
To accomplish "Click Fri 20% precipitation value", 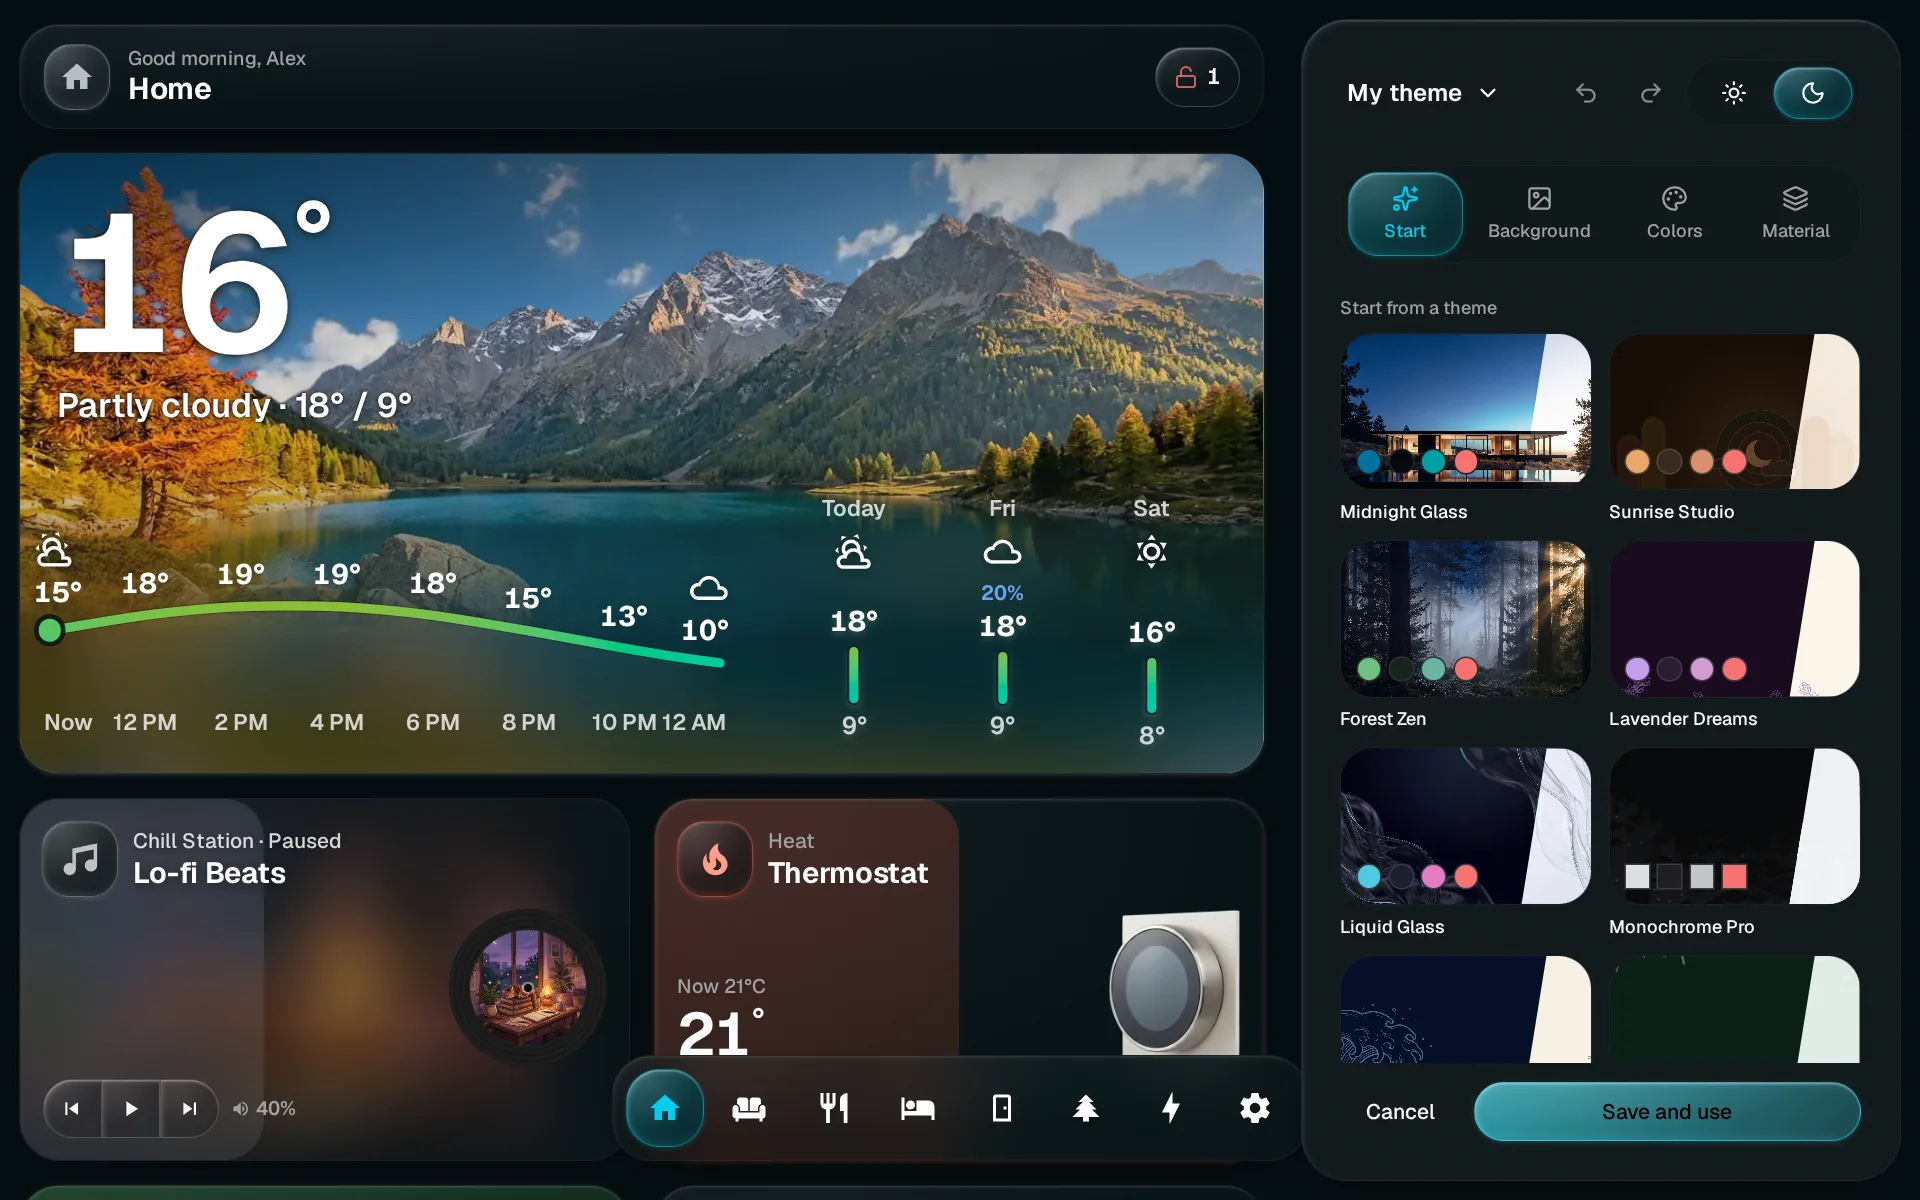I will click(x=1002, y=593).
